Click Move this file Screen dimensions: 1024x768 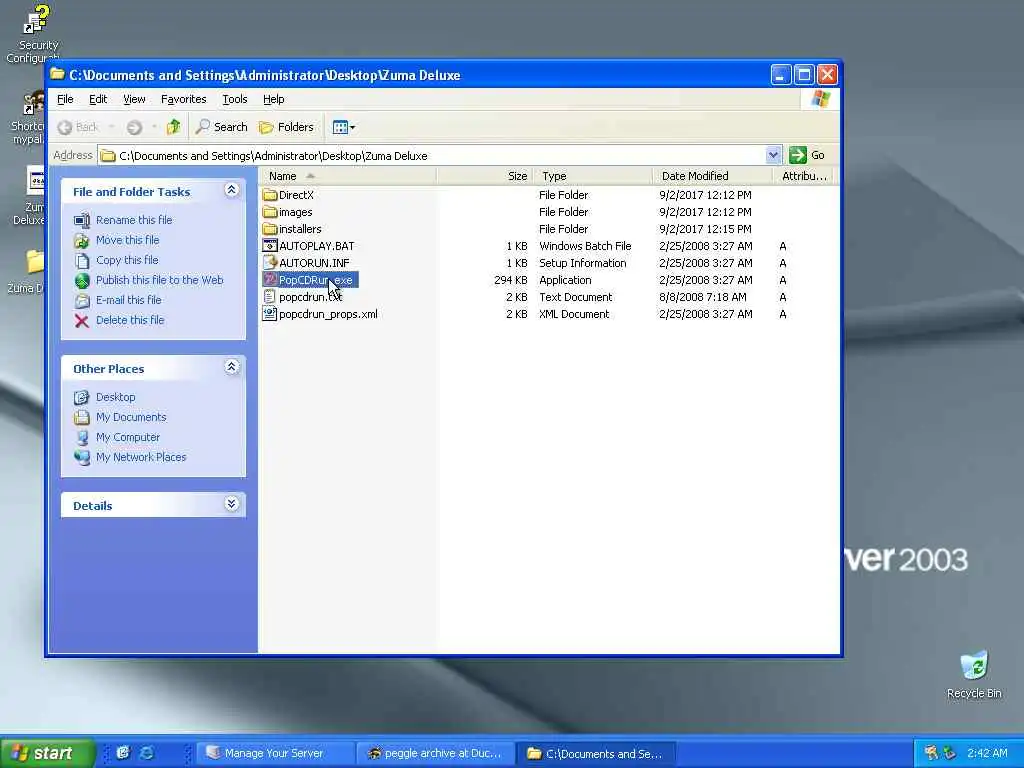127,240
